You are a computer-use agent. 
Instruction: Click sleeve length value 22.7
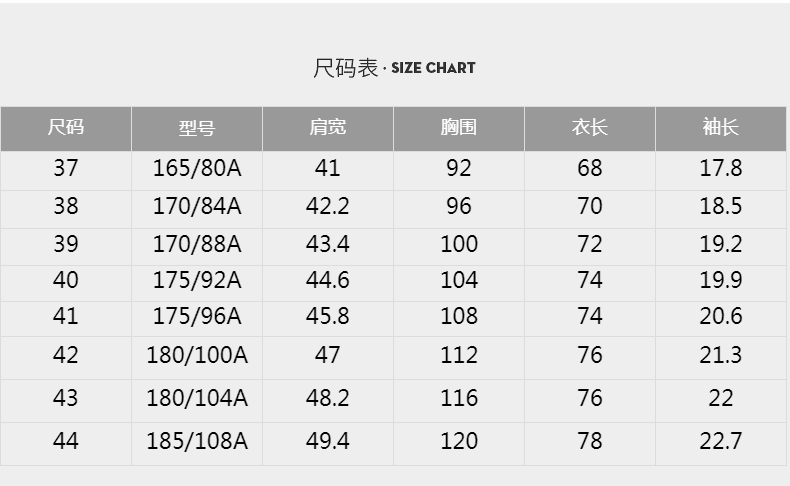point(721,441)
